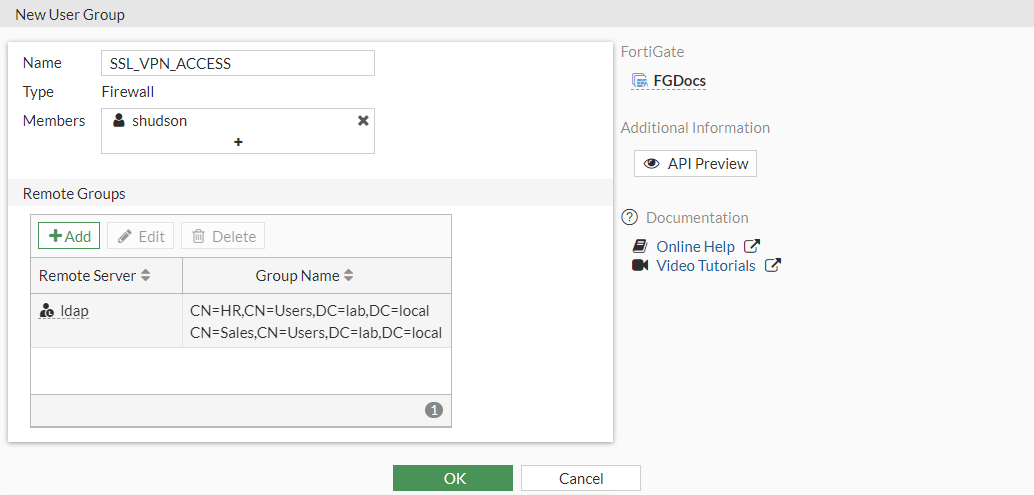The width and height of the screenshot is (1034, 495).
Task: Click the Name input field
Action: 238,64
